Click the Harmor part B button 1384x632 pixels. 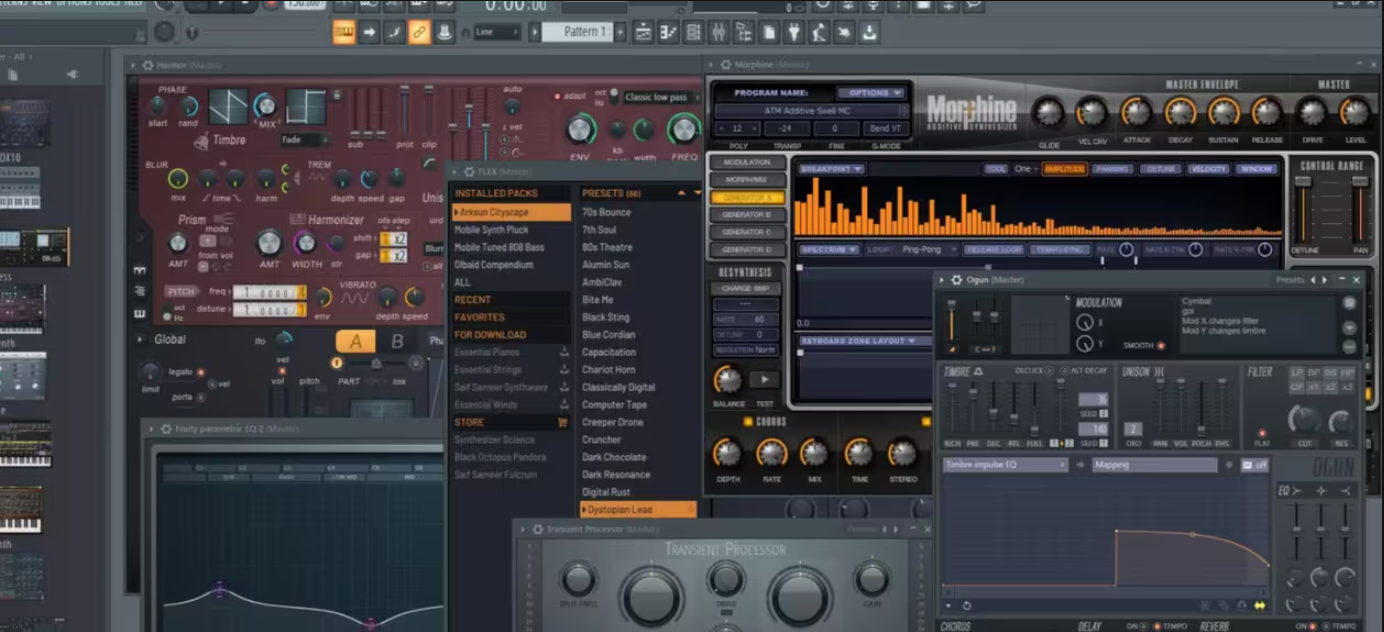(x=397, y=342)
